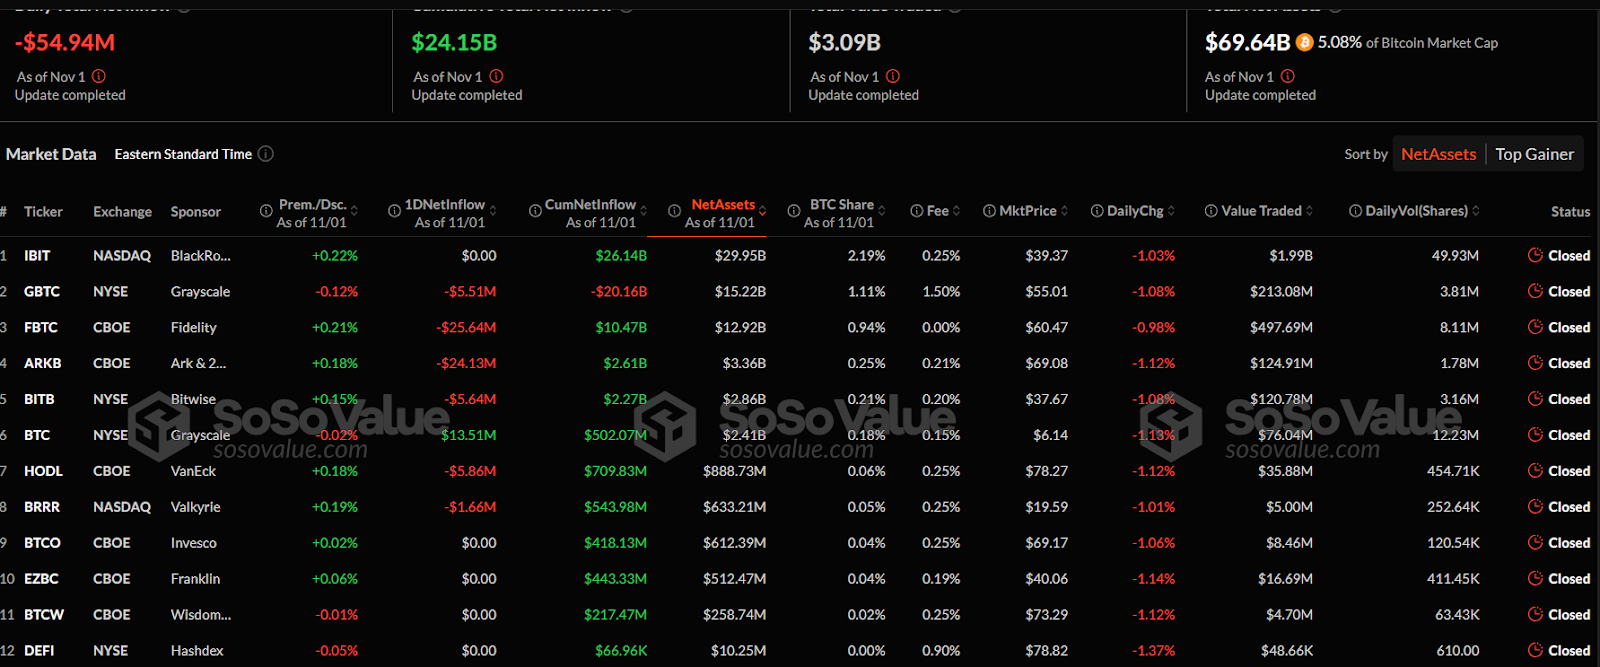Click info icon beside $3.09B date
The image size is (1600, 667).
pos(893,76)
